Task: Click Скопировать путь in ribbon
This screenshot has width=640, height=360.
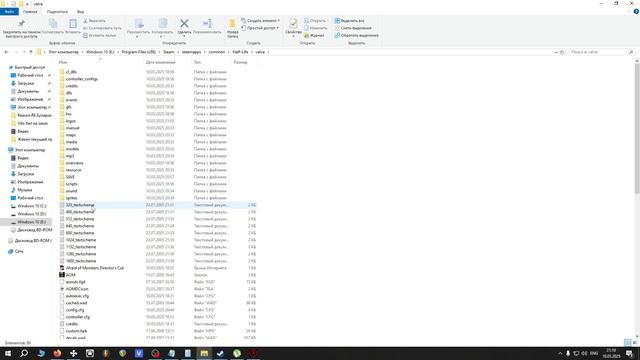Action: pyautogui.click(x=102, y=28)
